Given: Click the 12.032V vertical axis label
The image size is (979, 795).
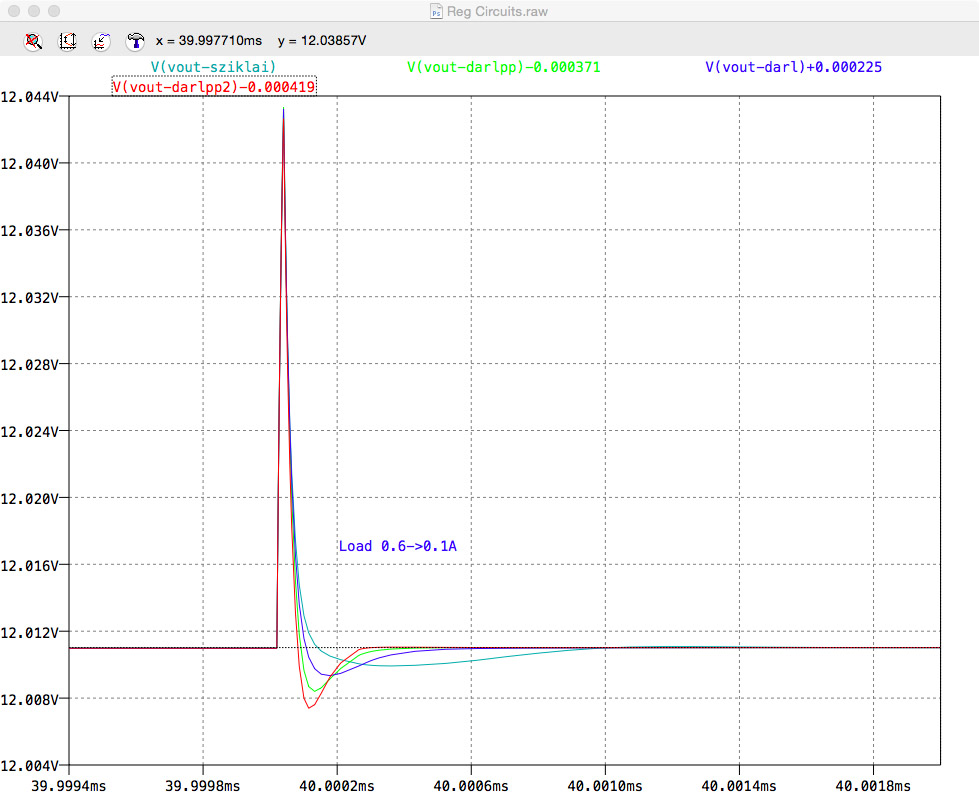Looking at the screenshot, I should pyautogui.click(x=29, y=297).
